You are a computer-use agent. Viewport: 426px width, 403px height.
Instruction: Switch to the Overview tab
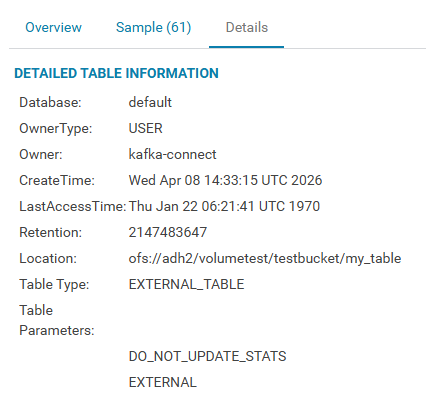pyautogui.click(x=53, y=27)
